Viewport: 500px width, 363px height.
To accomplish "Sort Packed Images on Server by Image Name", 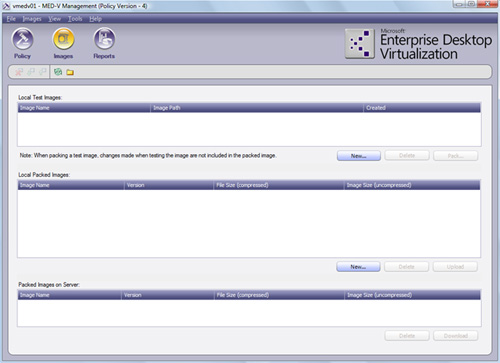I will [69, 295].
